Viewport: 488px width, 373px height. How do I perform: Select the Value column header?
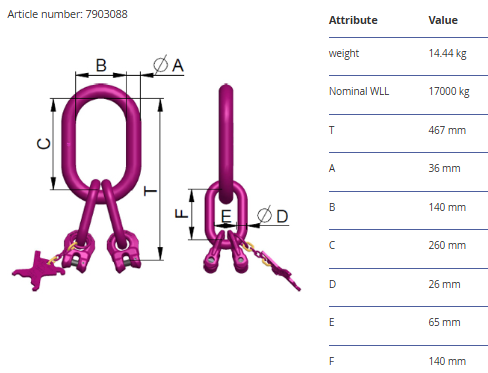[443, 20]
